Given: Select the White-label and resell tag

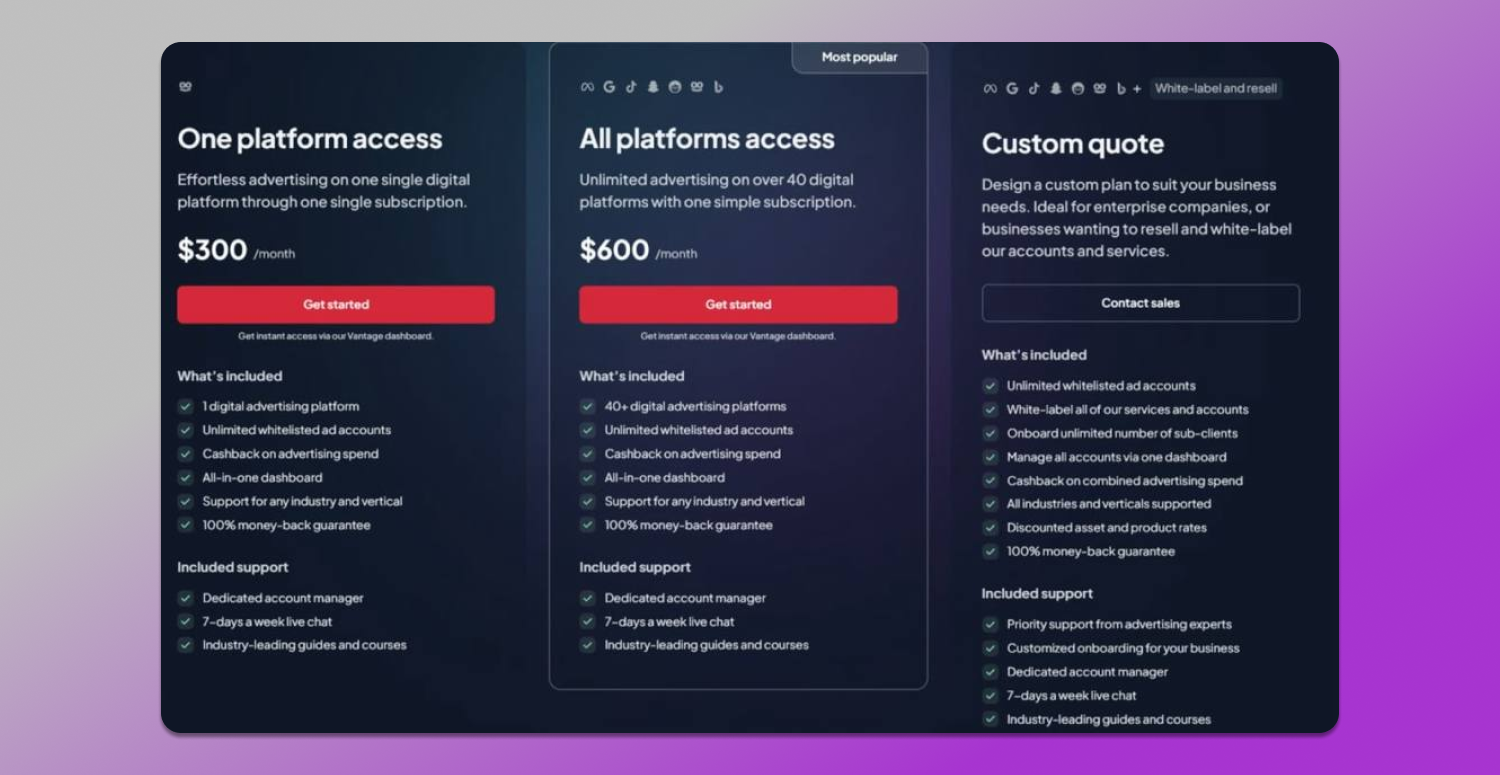Looking at the screenshot, I should [x=1215, y=88].
